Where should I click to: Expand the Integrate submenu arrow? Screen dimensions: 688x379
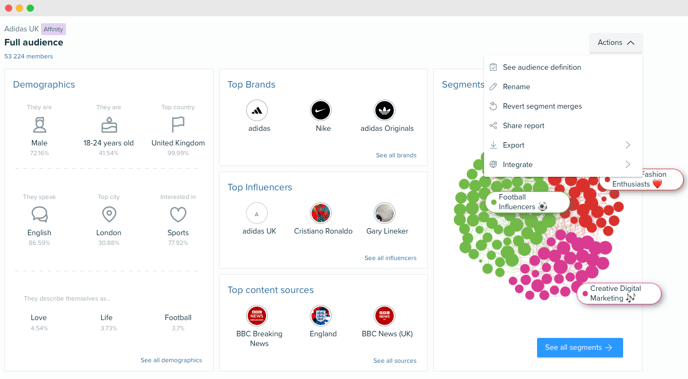coord(628,164)
